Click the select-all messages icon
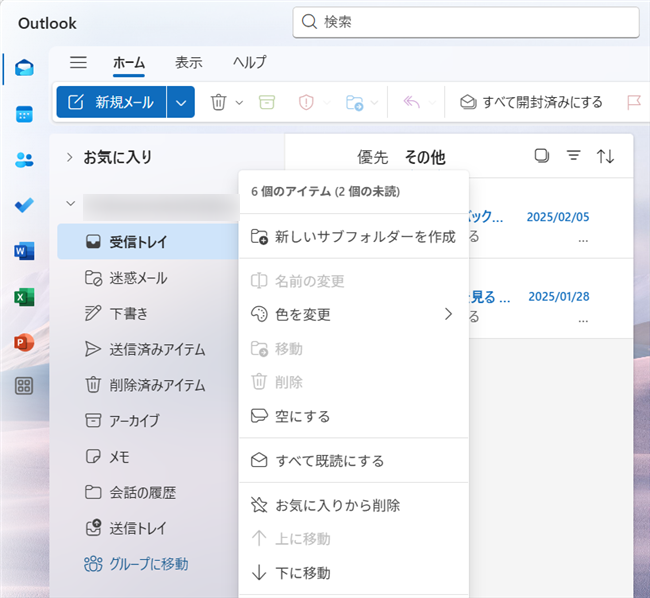Screen dimensions: 650x598 [542, 156]
